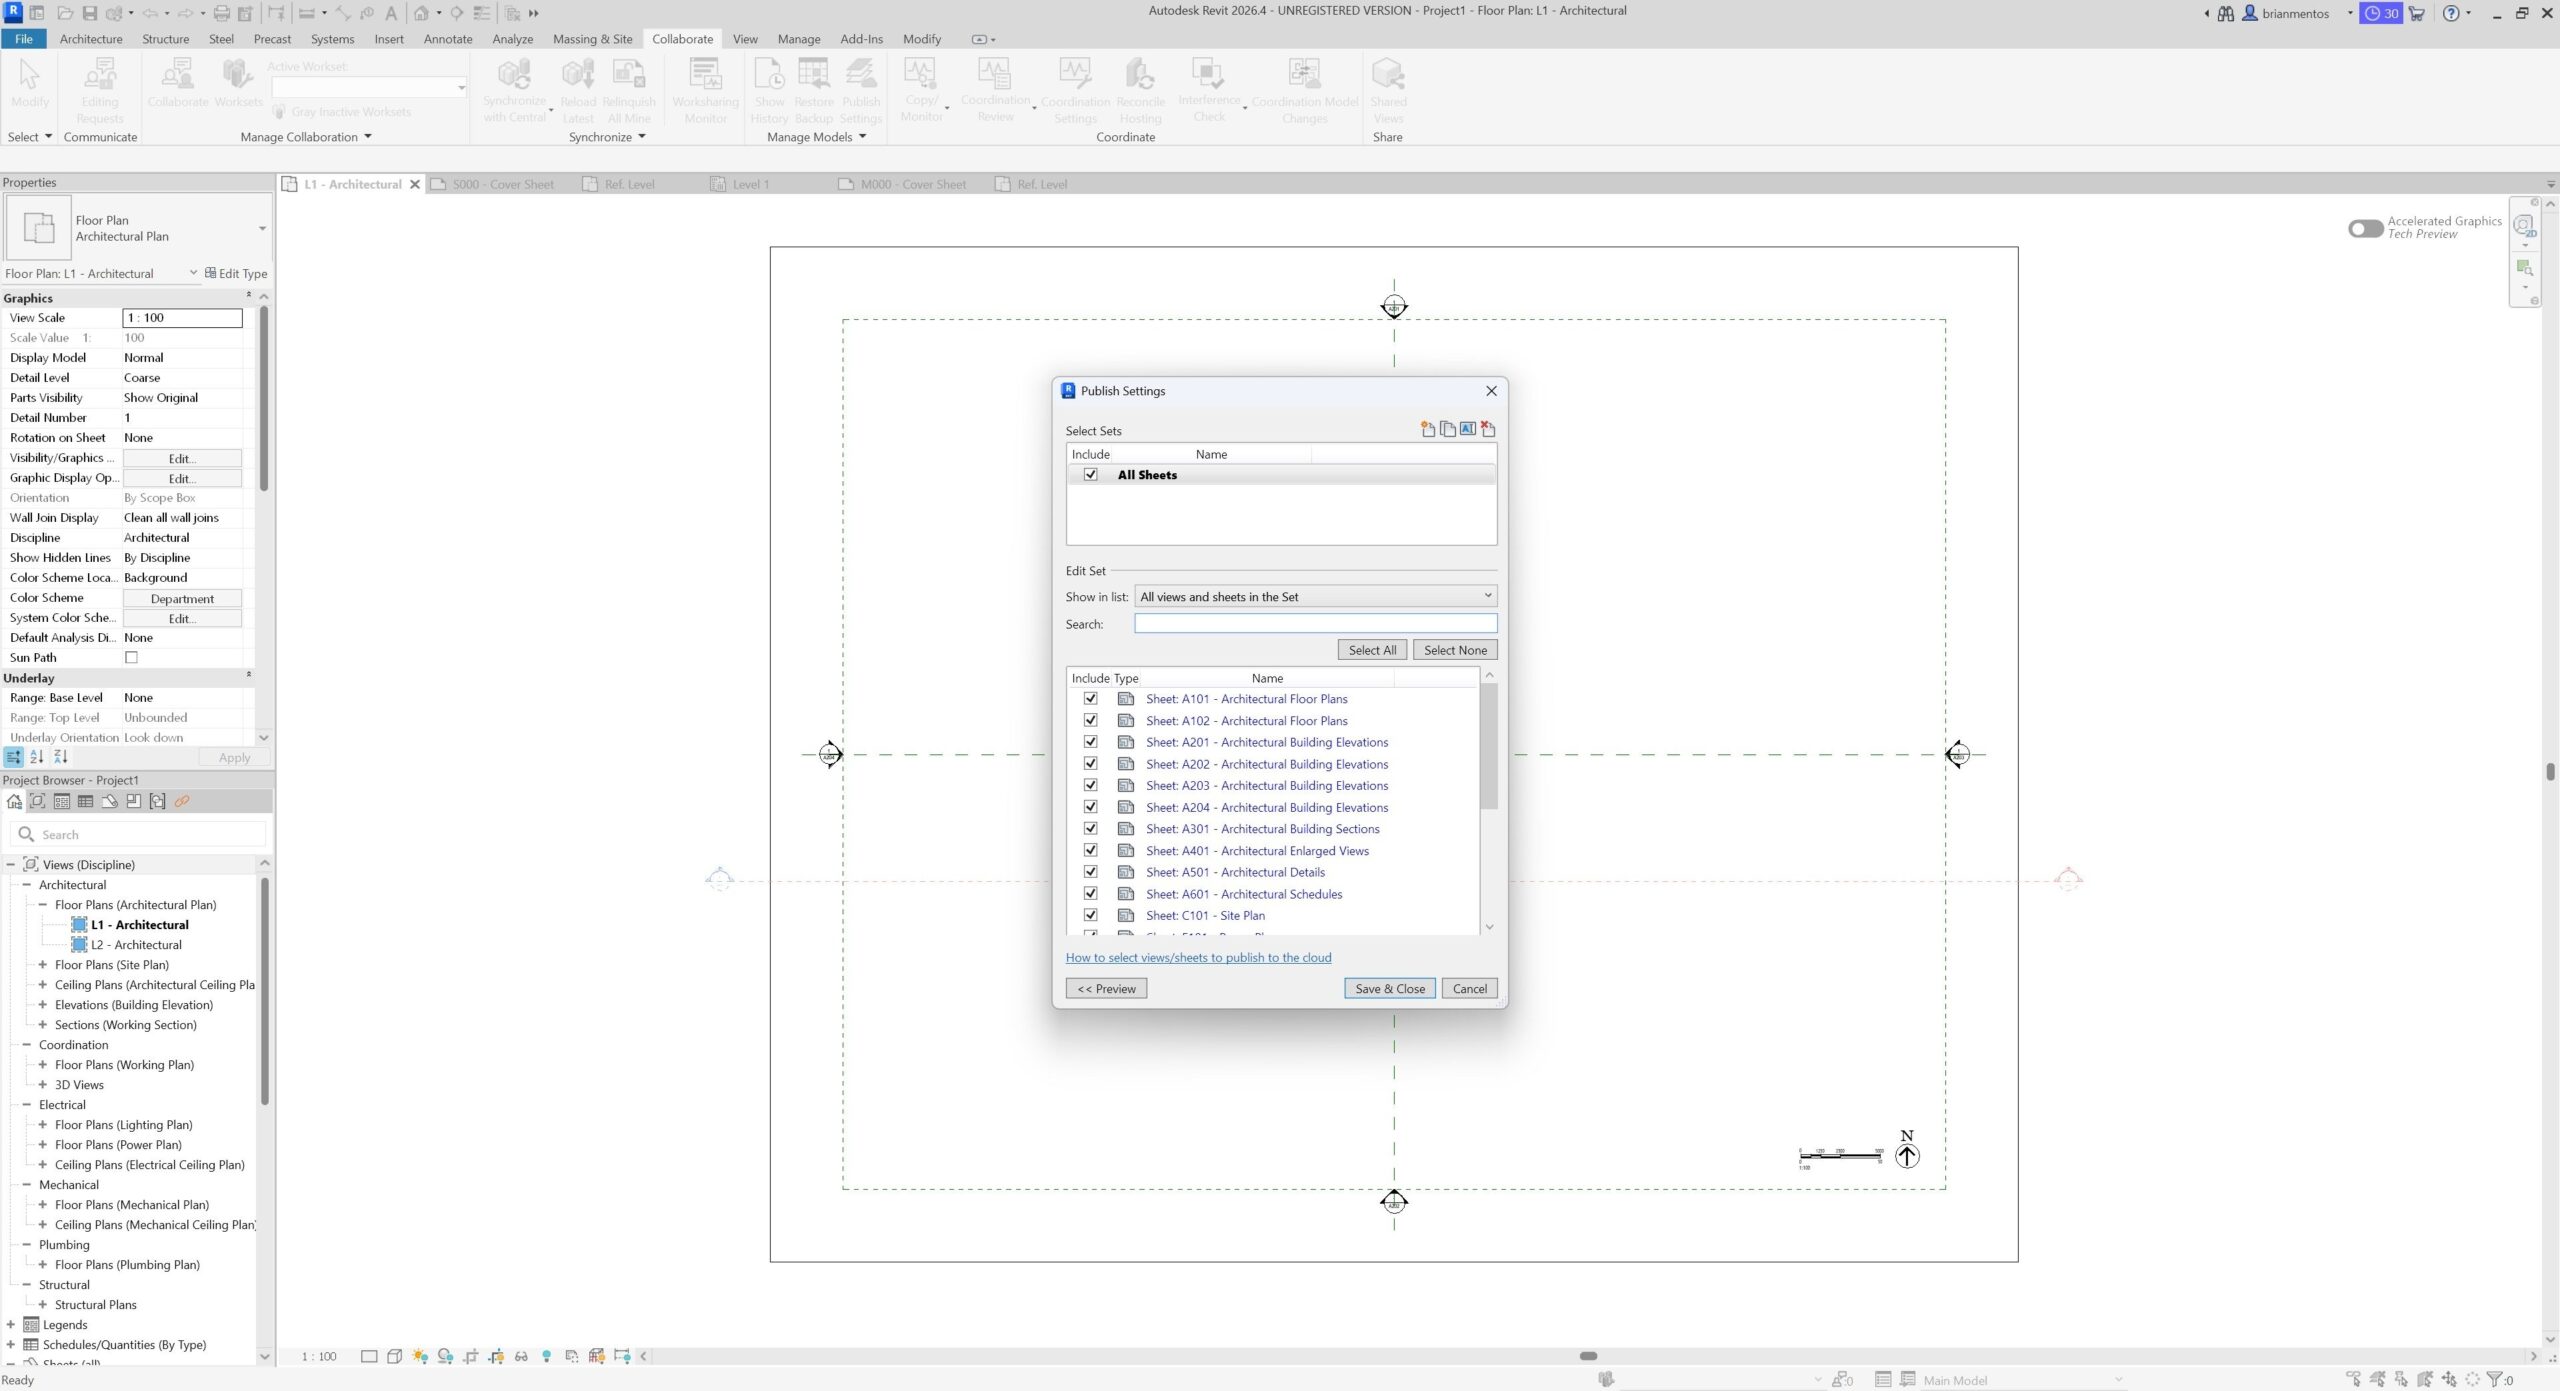Collapse the Coordination tree node
This screenshot has width=2560, height=1391.
[27, 1045]
